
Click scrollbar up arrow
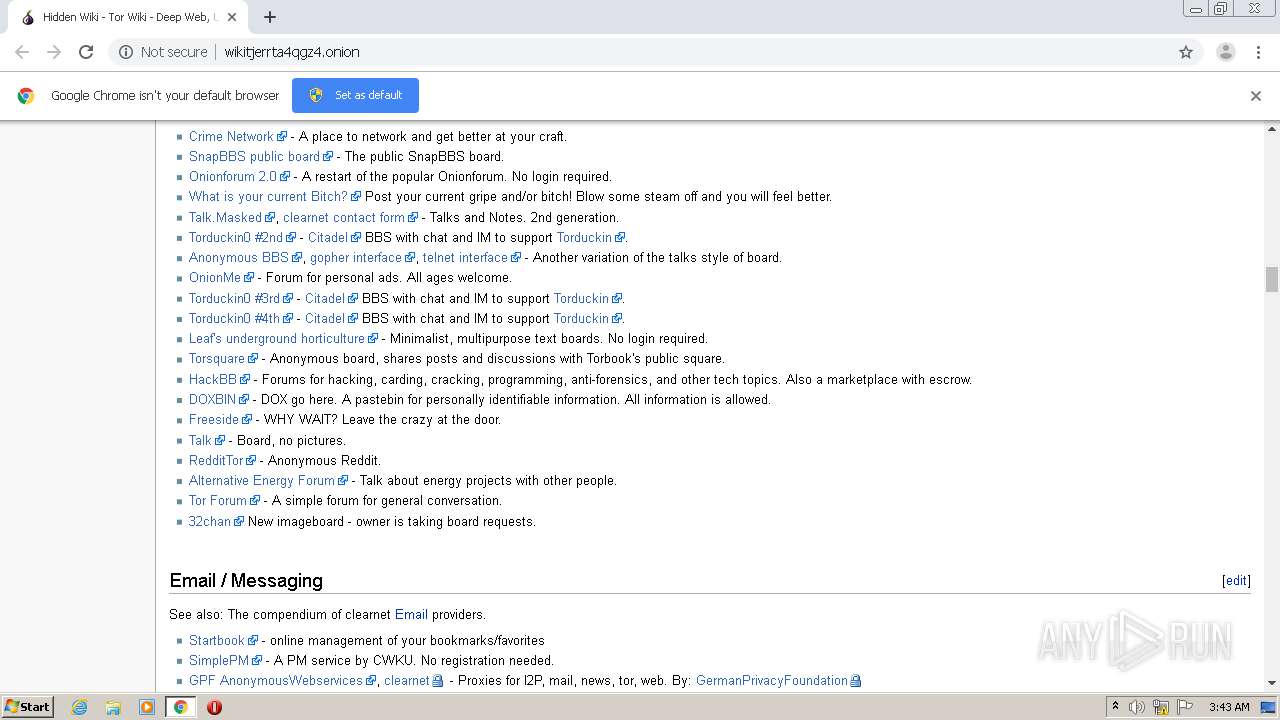(1272, 129)
